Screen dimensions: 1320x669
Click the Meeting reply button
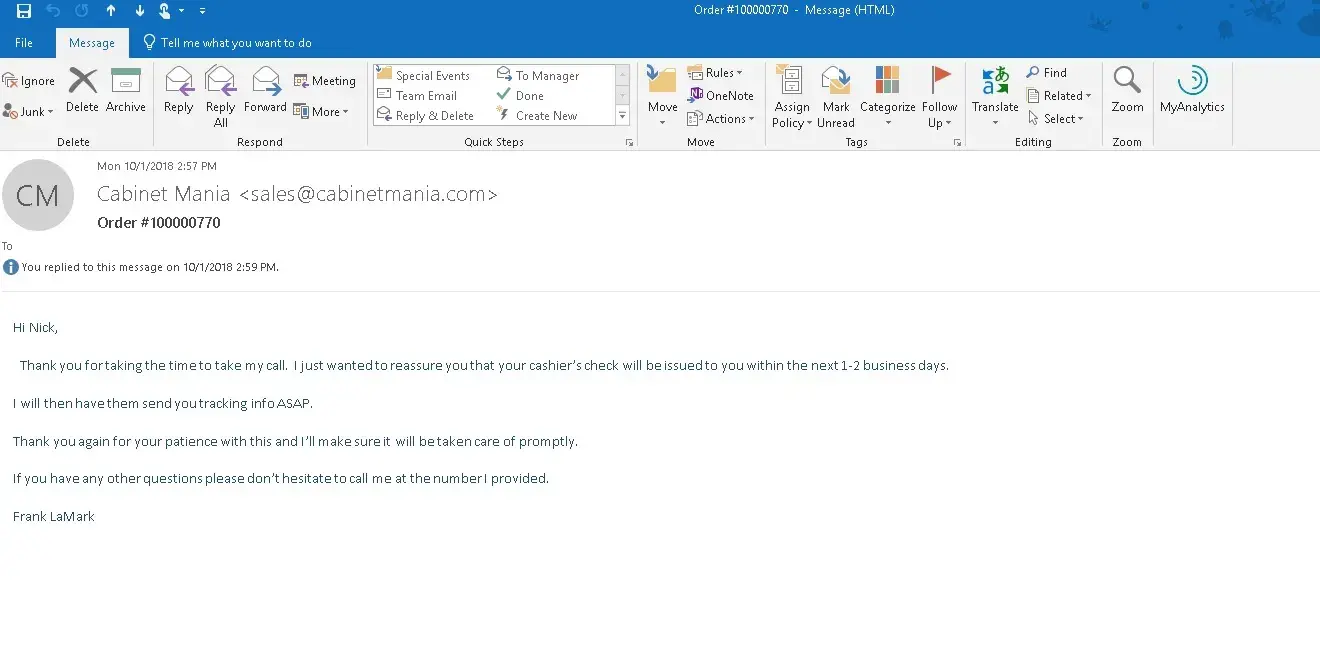(325, 81)
